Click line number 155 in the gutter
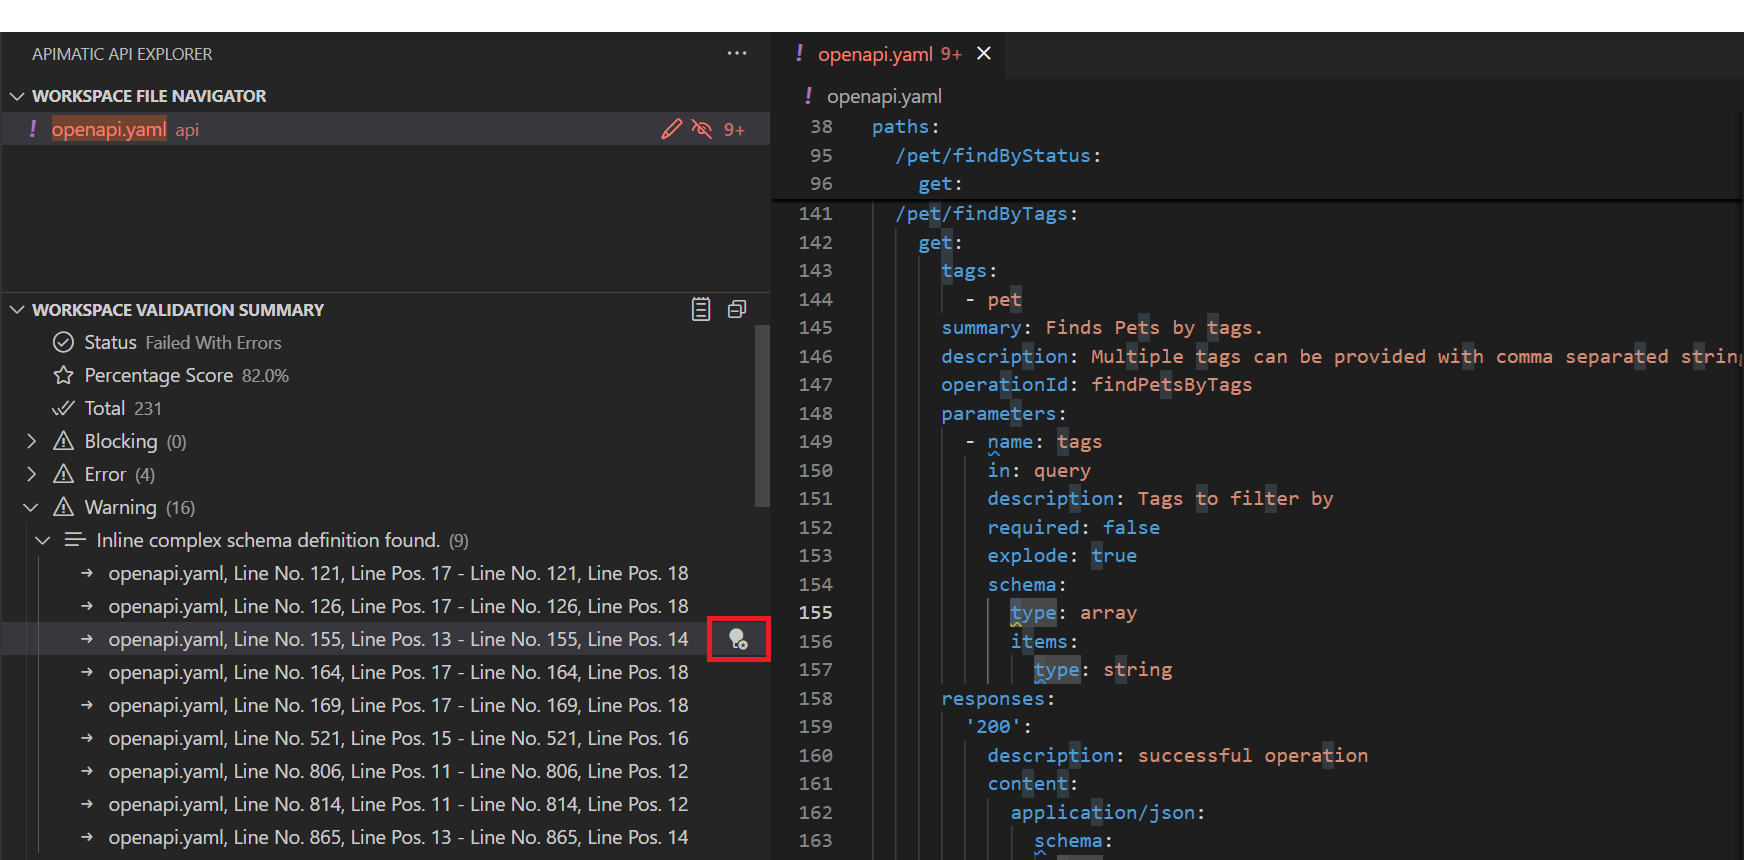 [x=815, y=612]
